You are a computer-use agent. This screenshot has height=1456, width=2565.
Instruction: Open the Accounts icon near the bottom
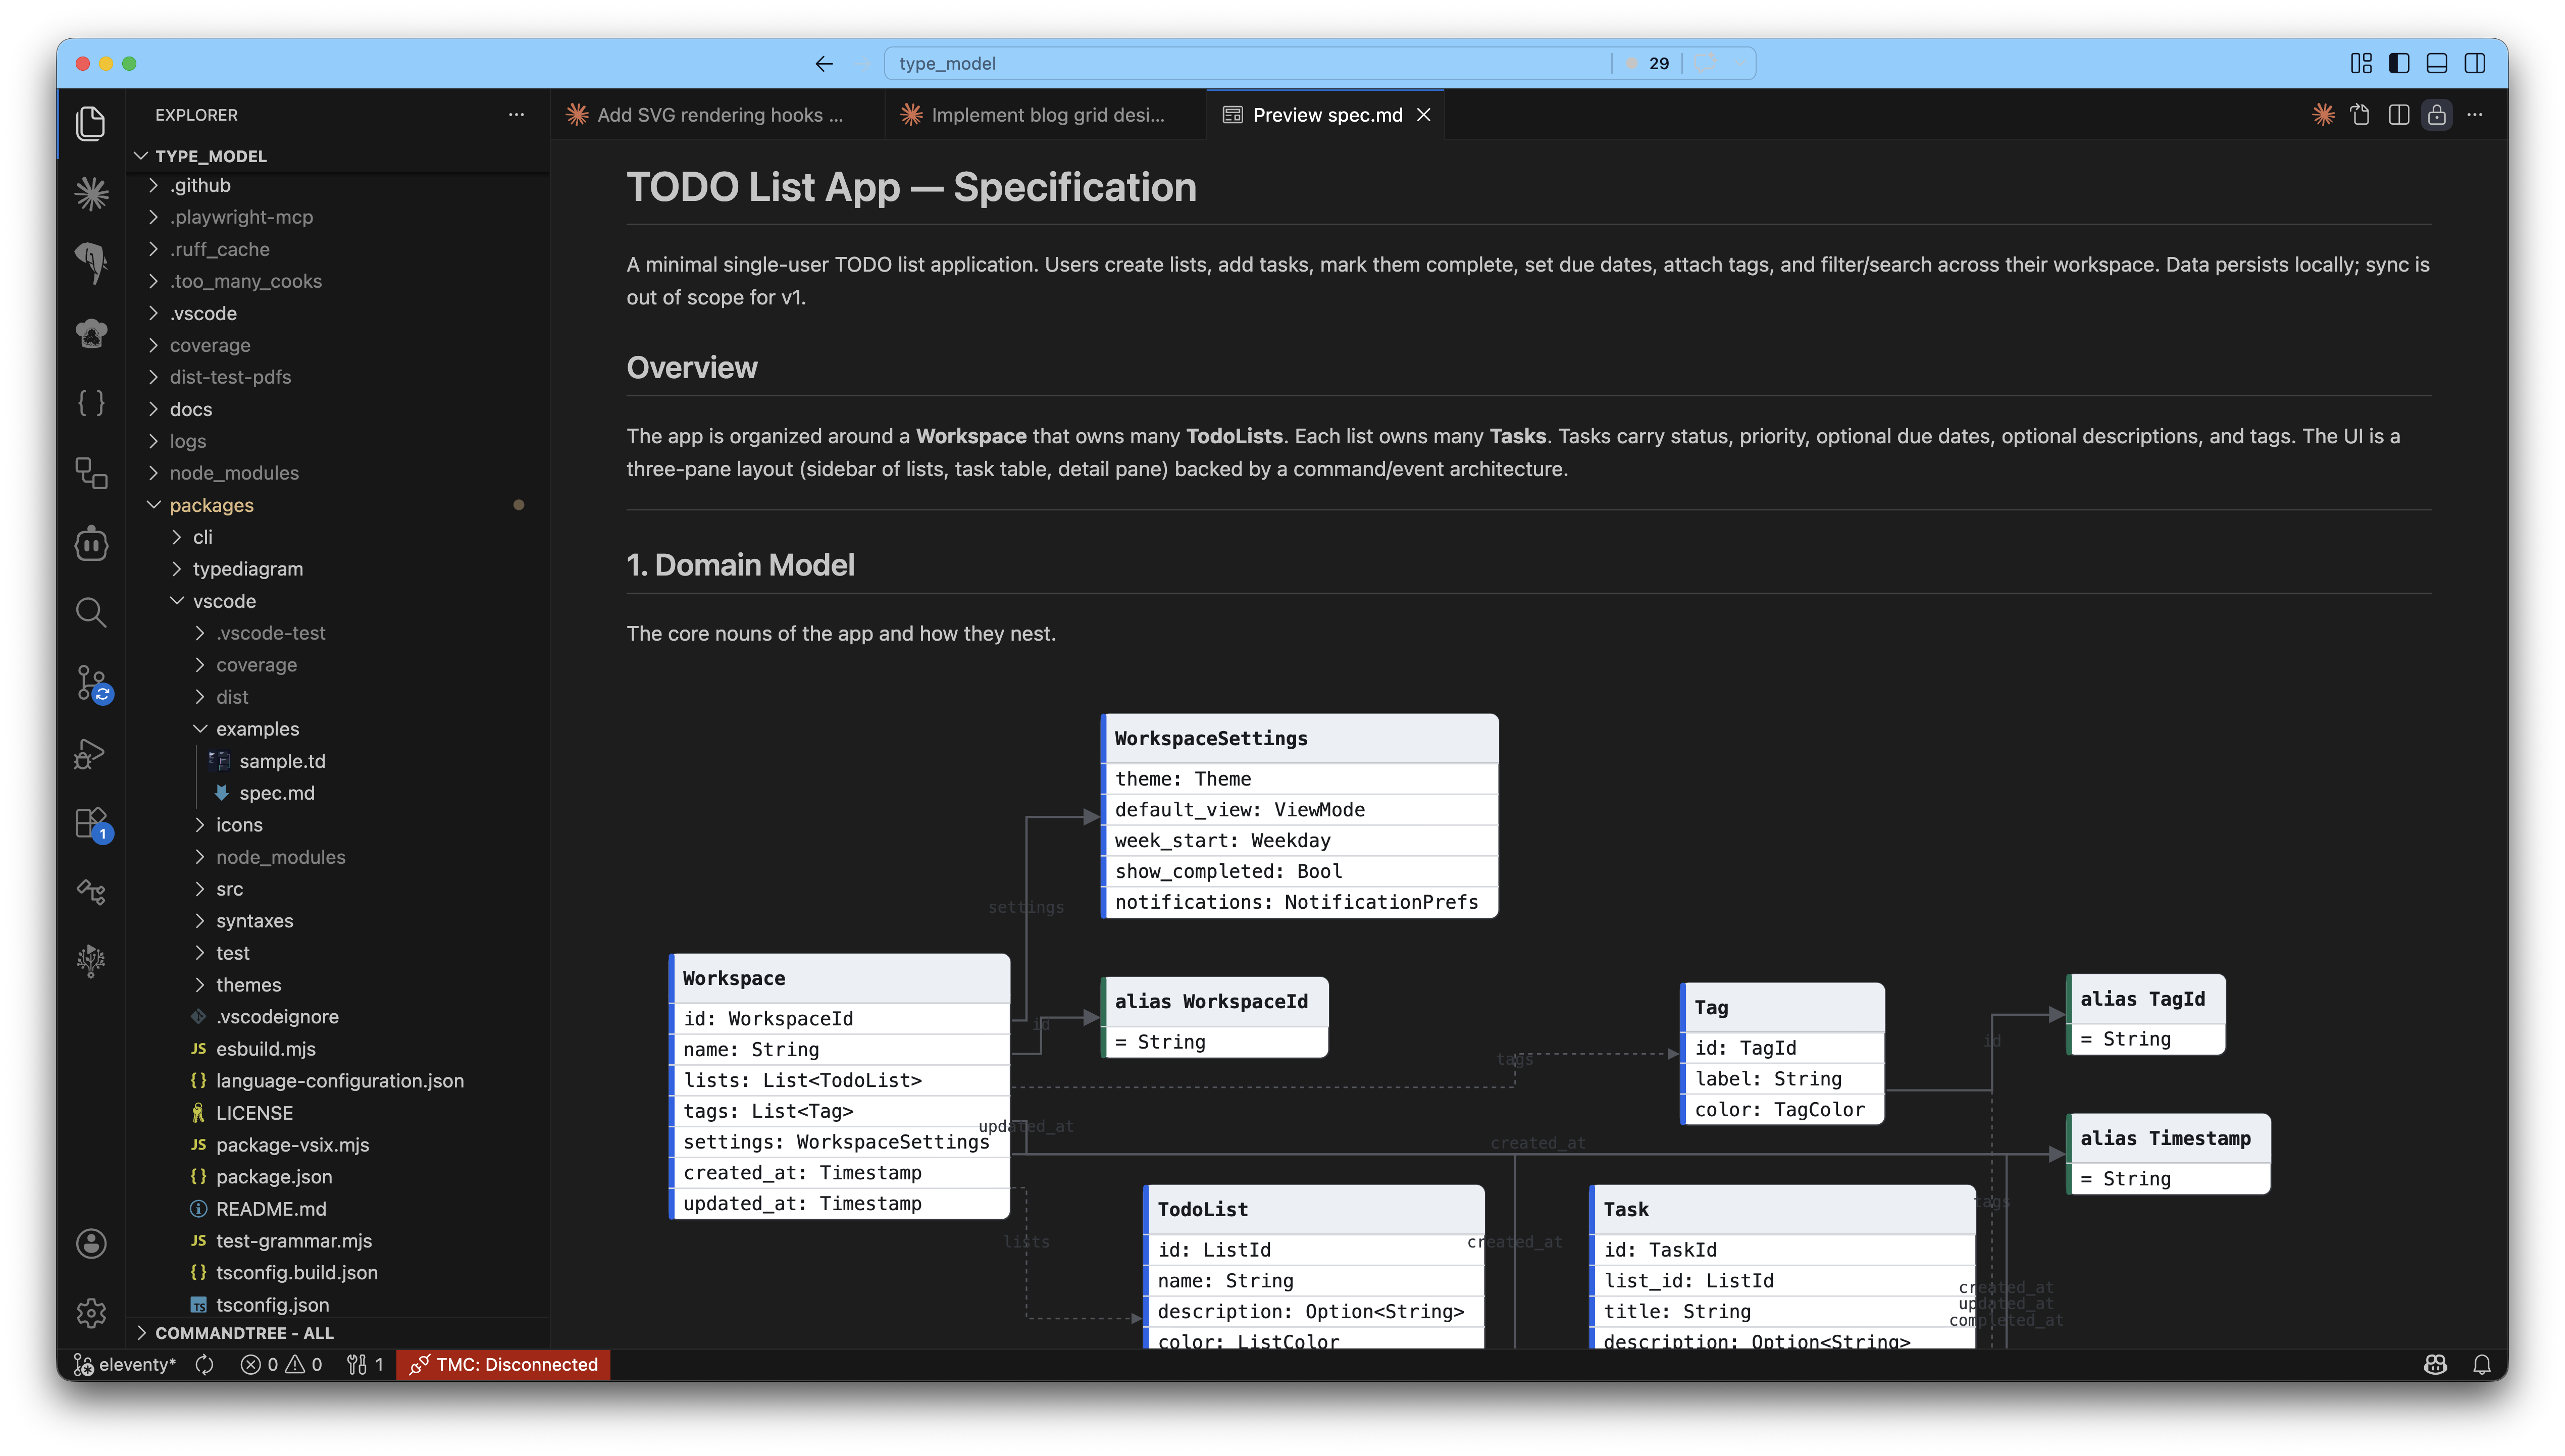pyautogui.click(x=91, y=1243)
